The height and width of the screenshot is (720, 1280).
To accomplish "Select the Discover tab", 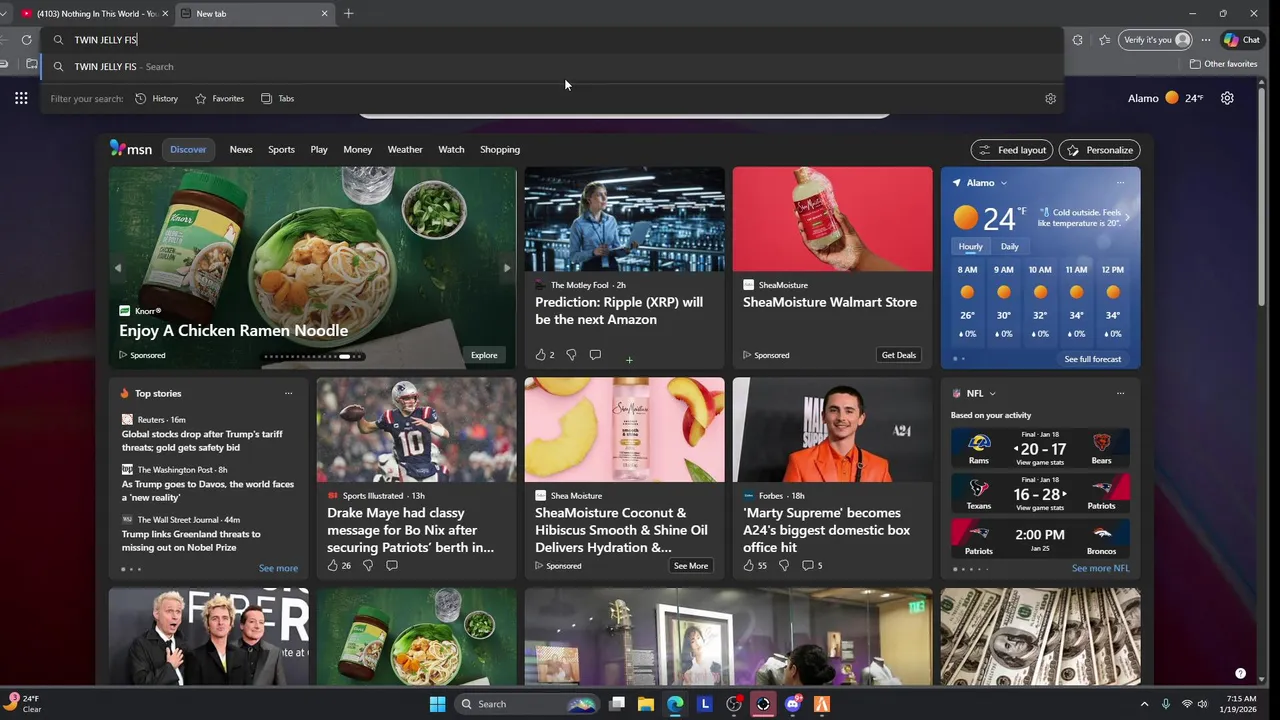I will 188,149.
